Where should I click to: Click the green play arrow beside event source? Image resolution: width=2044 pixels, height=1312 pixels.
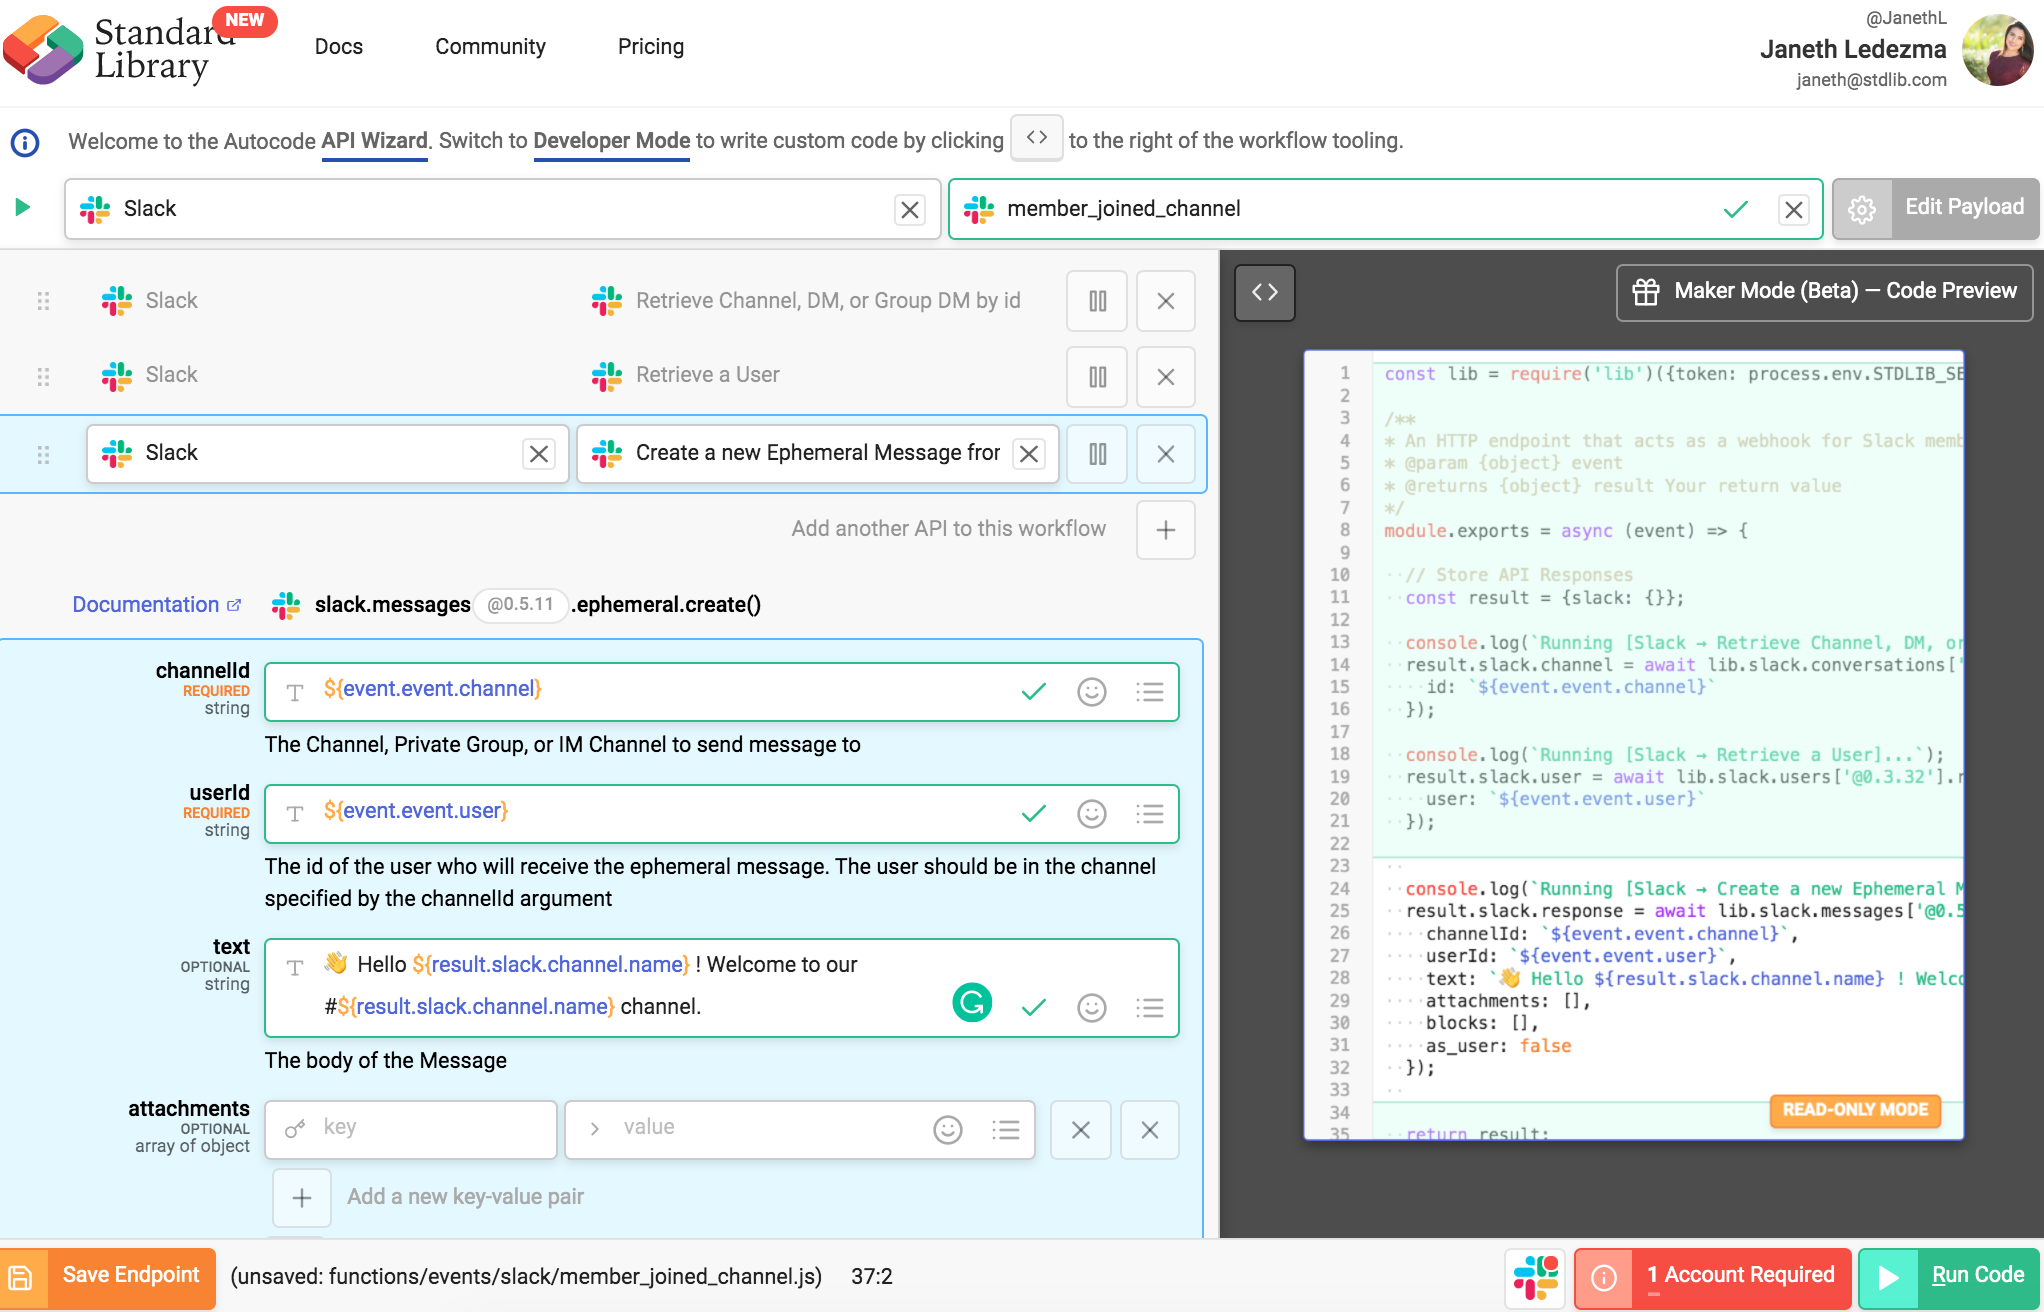tap(22, 208)
